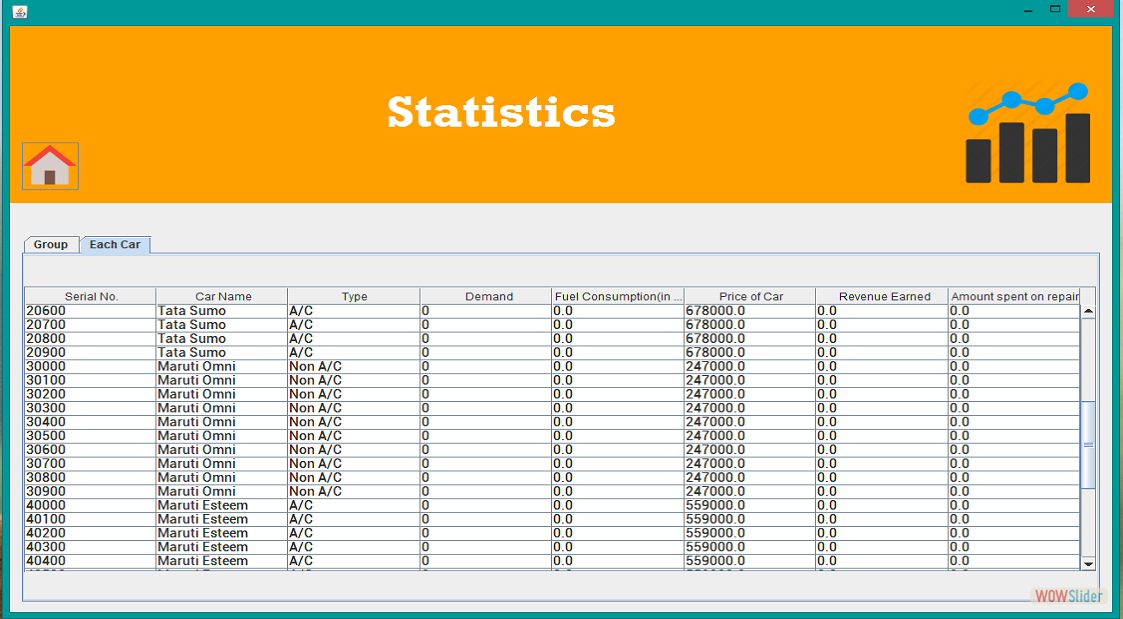Select serial number 30900 cell
This screenshot has width=1123, height=619.
click(90, 491)
